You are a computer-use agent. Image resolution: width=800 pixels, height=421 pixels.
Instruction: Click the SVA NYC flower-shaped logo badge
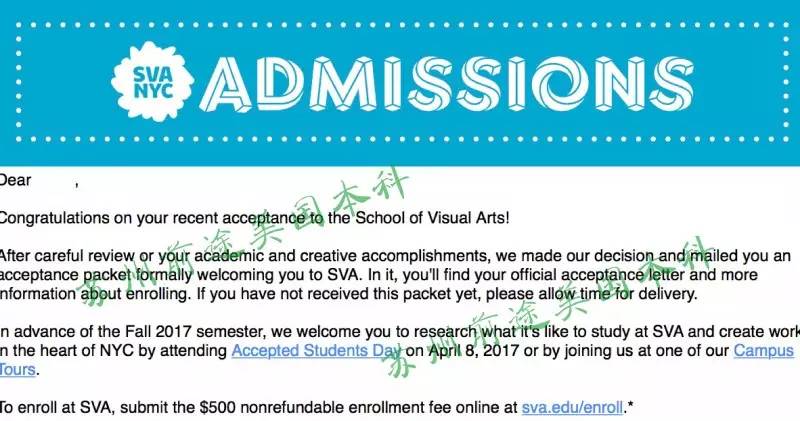[x=152, y=82]
